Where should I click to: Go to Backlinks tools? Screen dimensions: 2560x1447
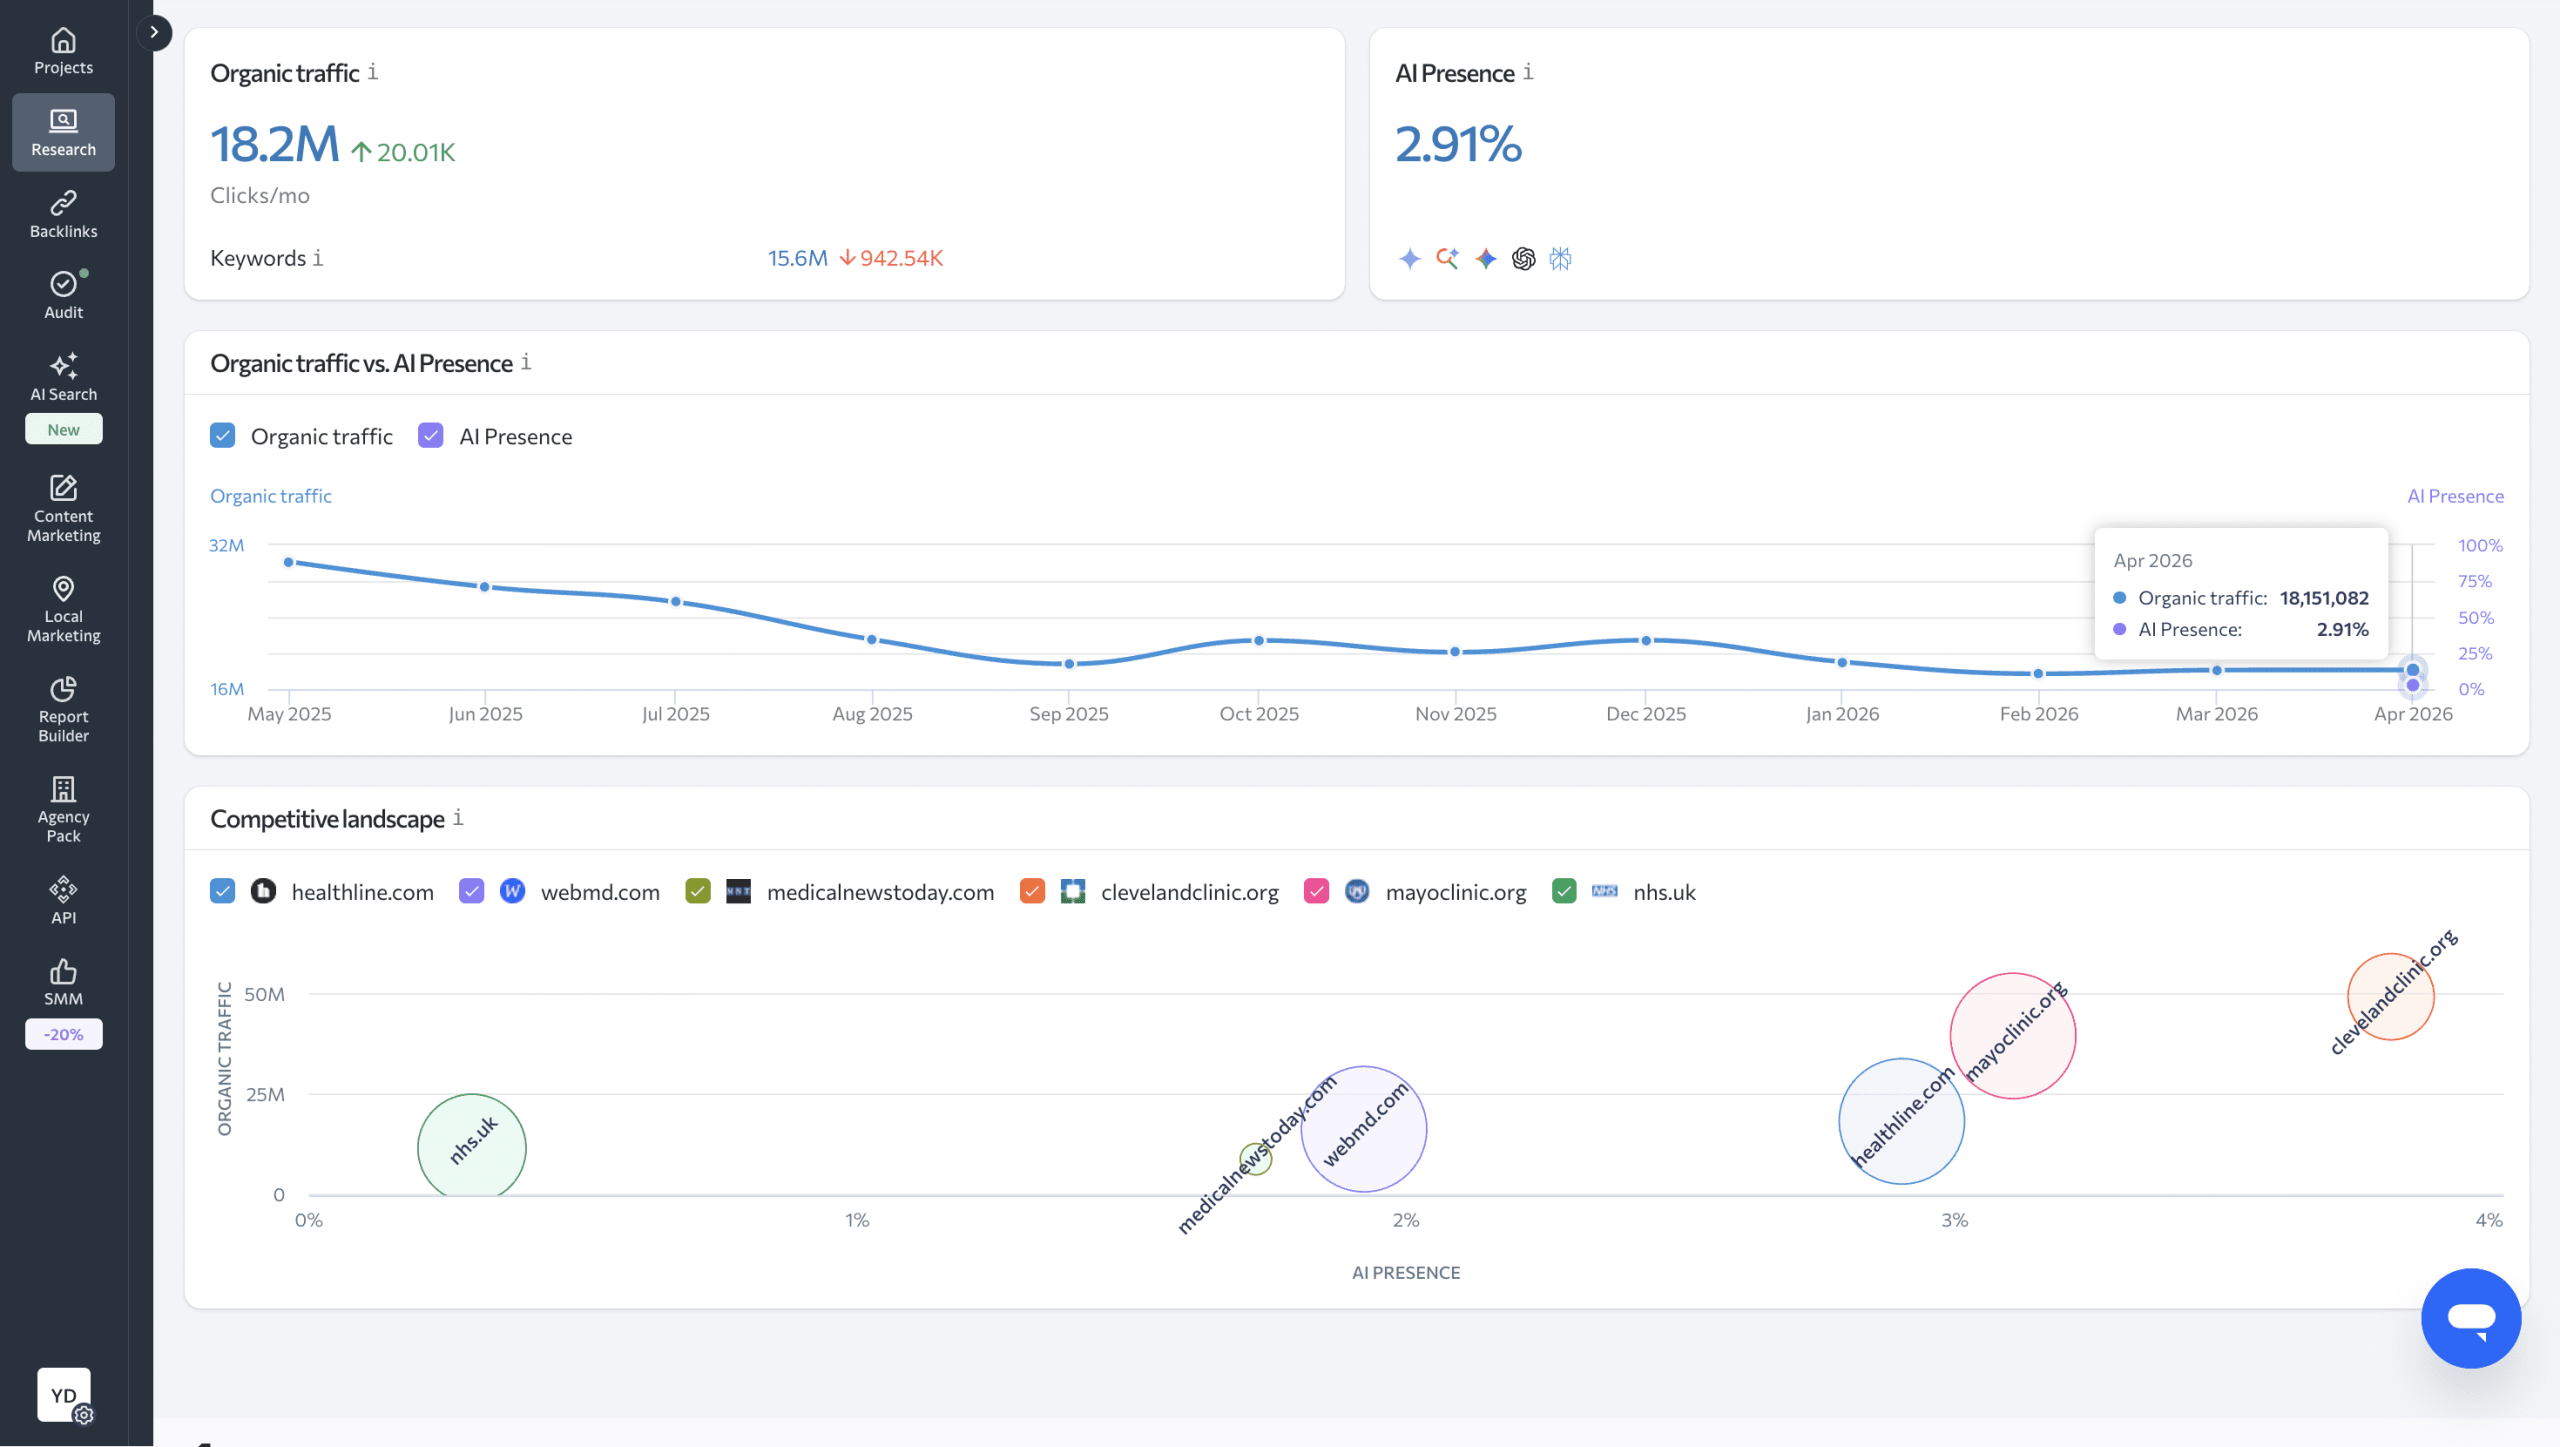(63, 215)
